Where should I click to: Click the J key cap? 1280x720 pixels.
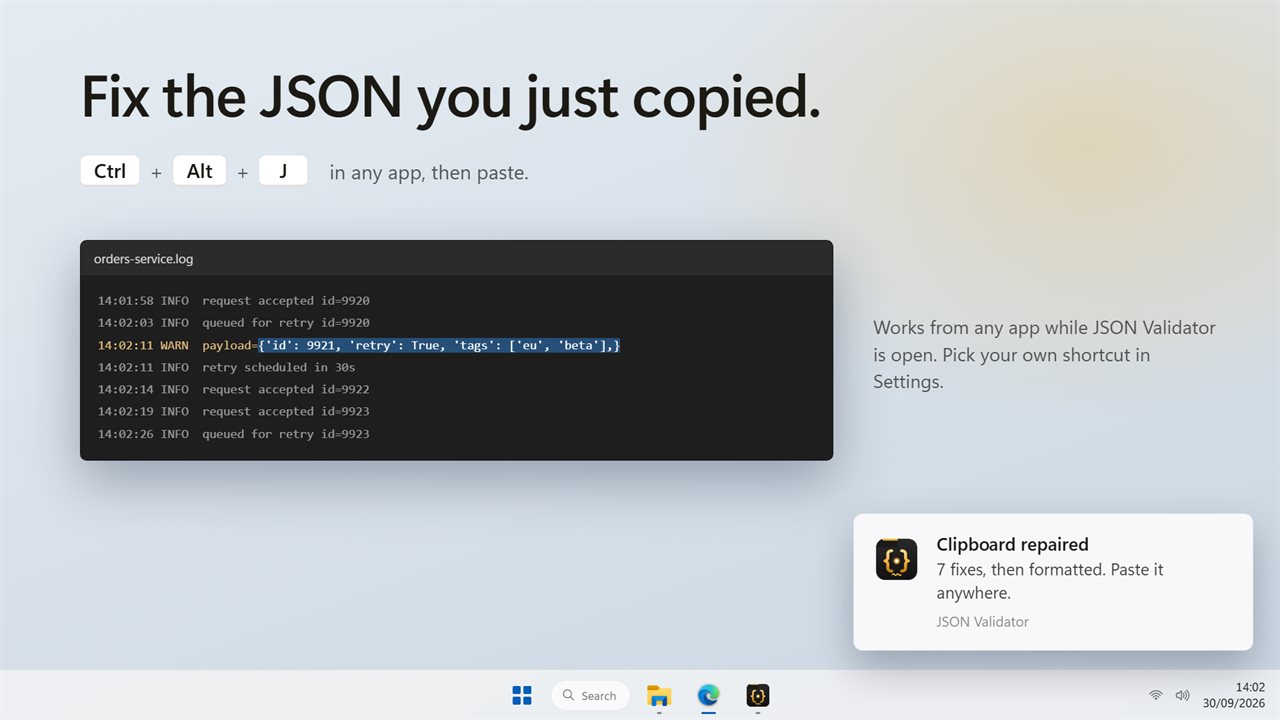283,171
